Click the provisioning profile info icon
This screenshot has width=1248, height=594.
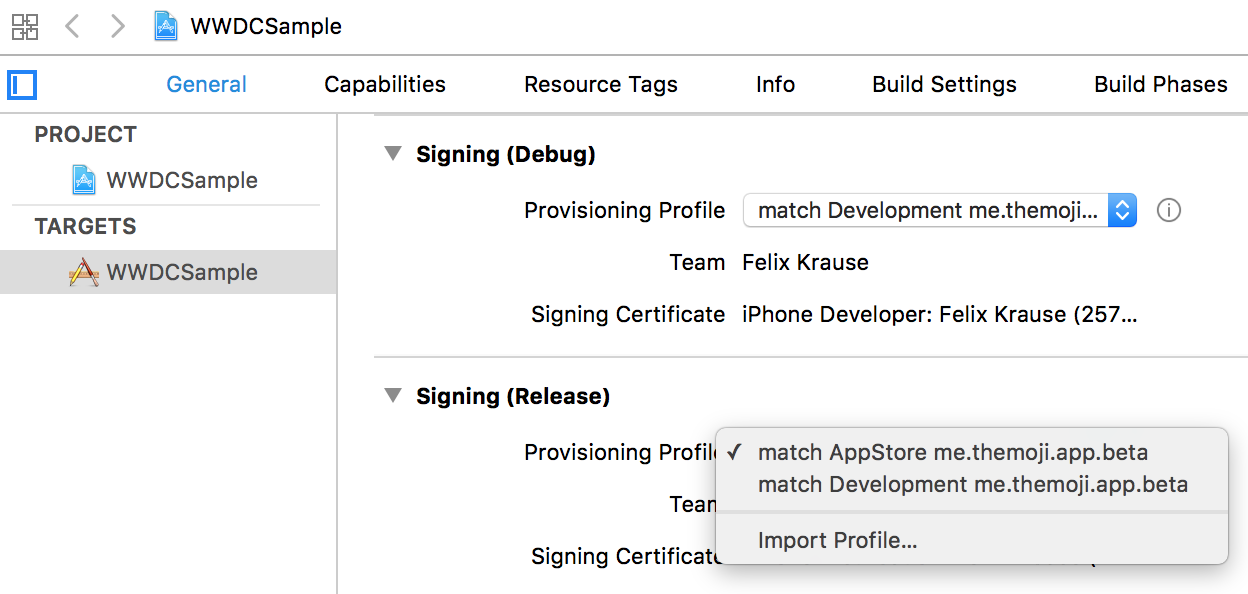pyautogui.click(x=1168, y=210)
